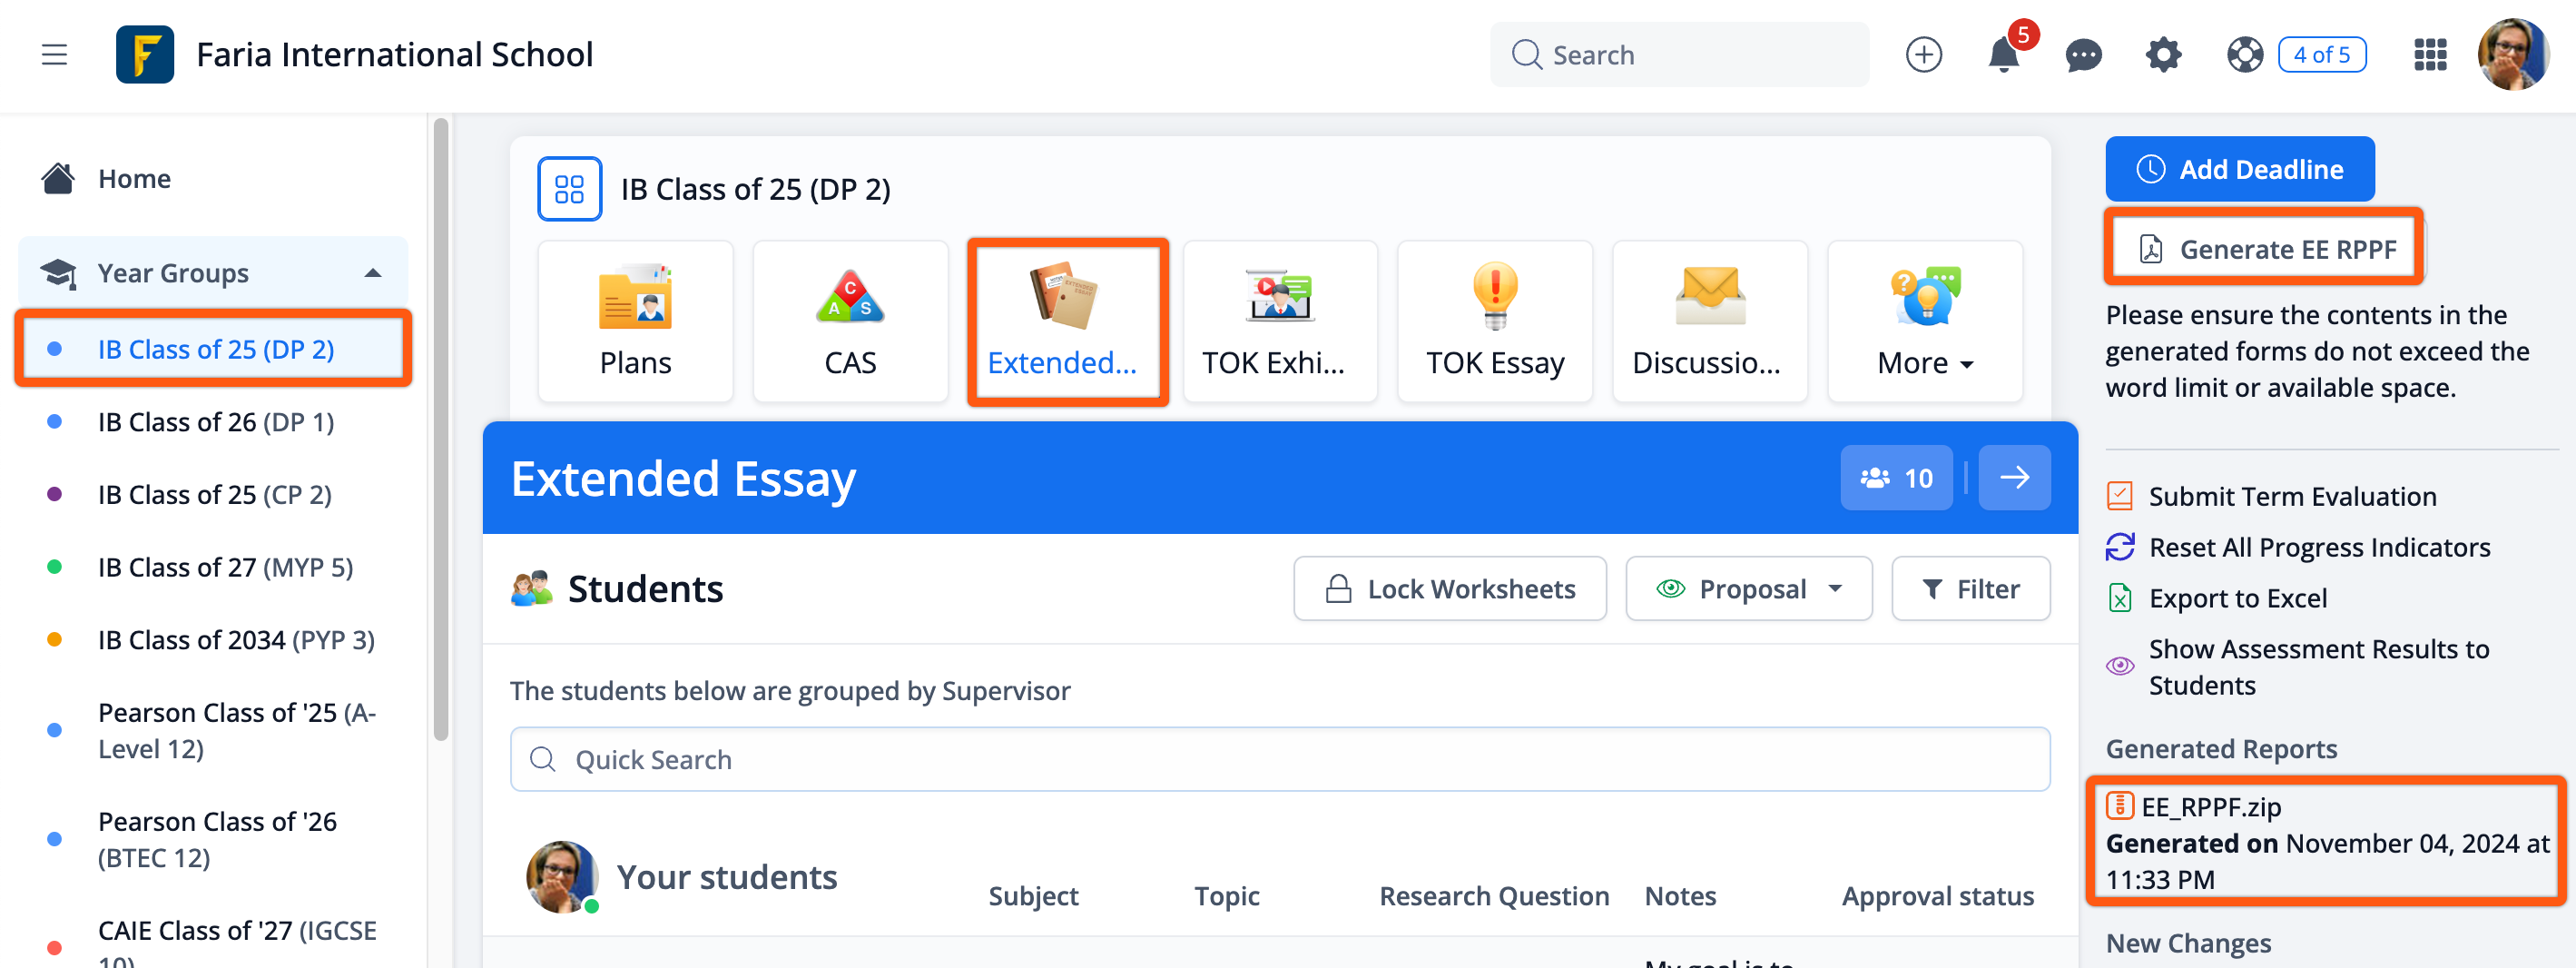
Task: Click the Quick Search students field
Action: [x=1279, y=760]
